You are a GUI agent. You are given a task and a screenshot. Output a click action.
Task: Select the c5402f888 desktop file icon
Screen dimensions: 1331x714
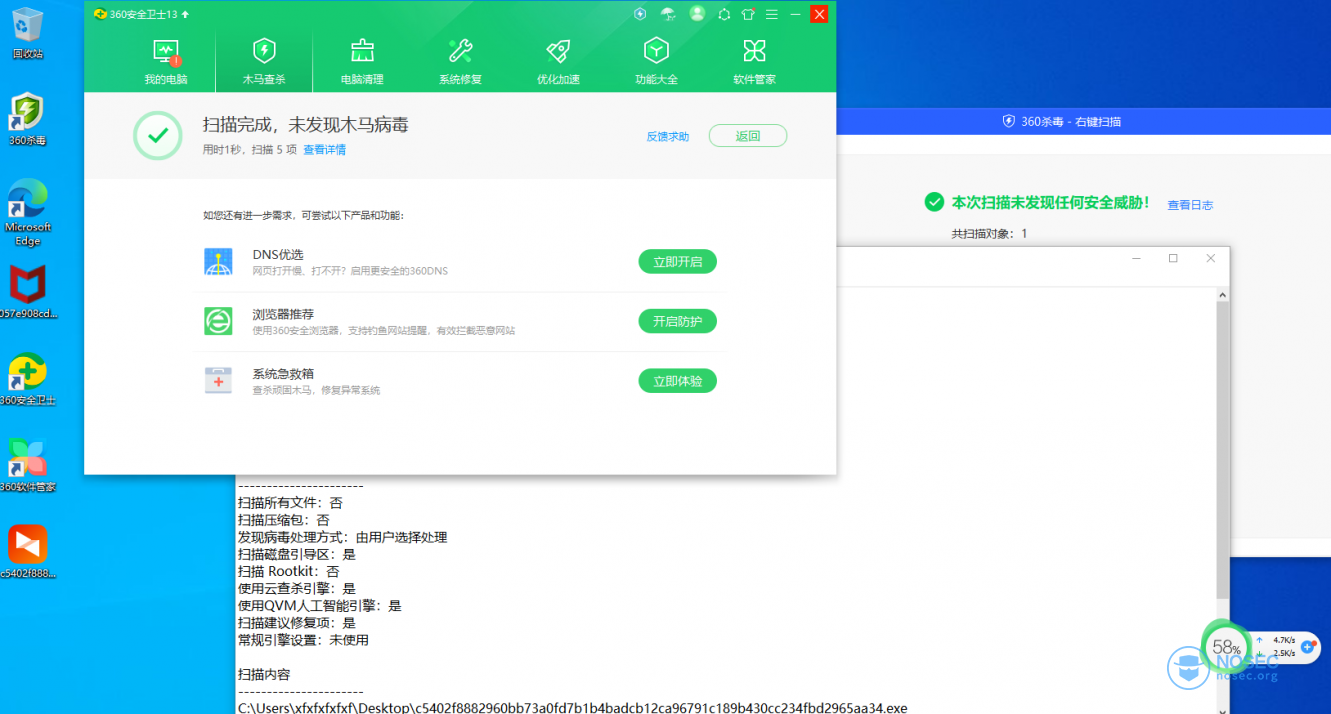27,552
